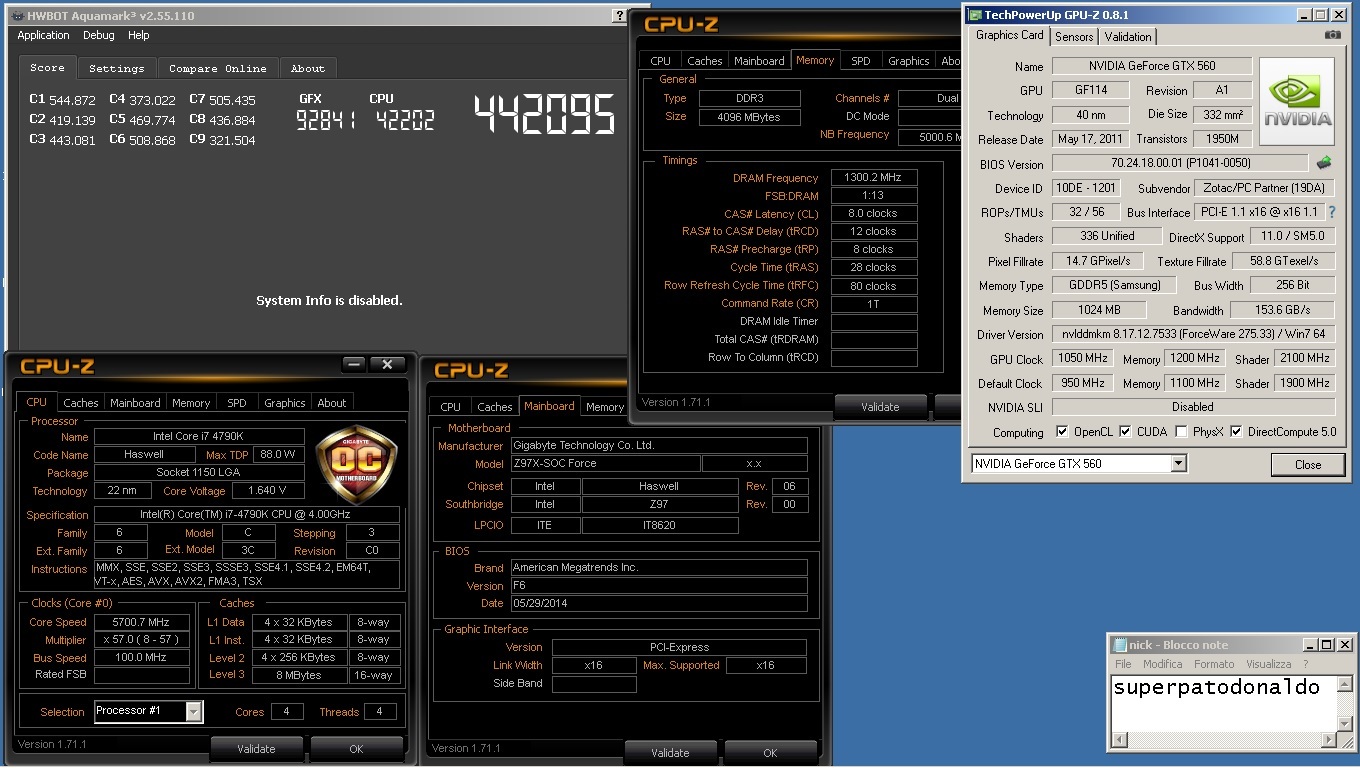Screen dimensions: 1360x768
Task: Click the Notepad title bar notebook icon
Action: tap(1119, 645)
